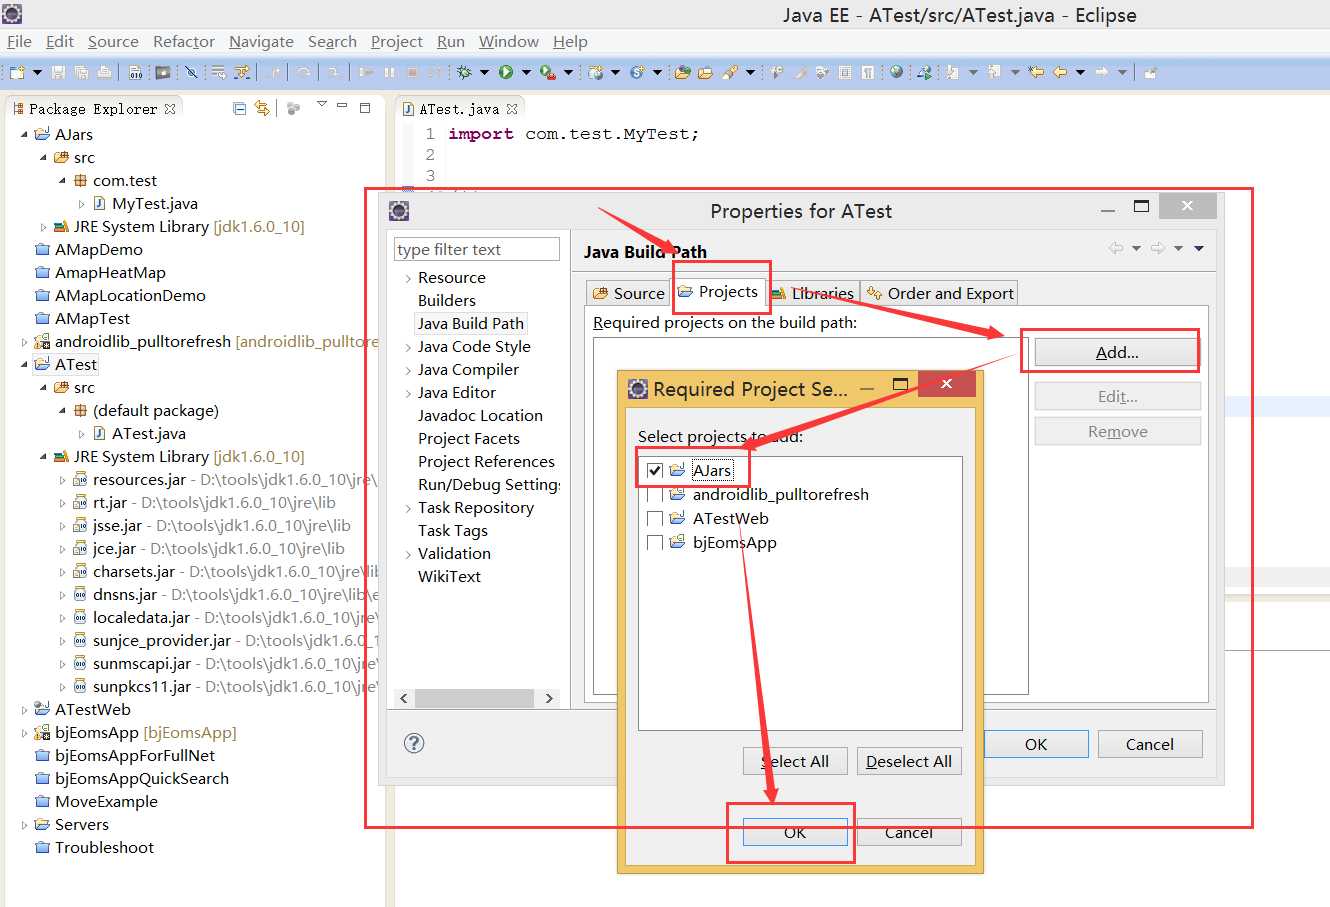This screenshot has width=1330, height=907.
Task: Click the Save disk icon in toolbar
Action: click(58, 72)
